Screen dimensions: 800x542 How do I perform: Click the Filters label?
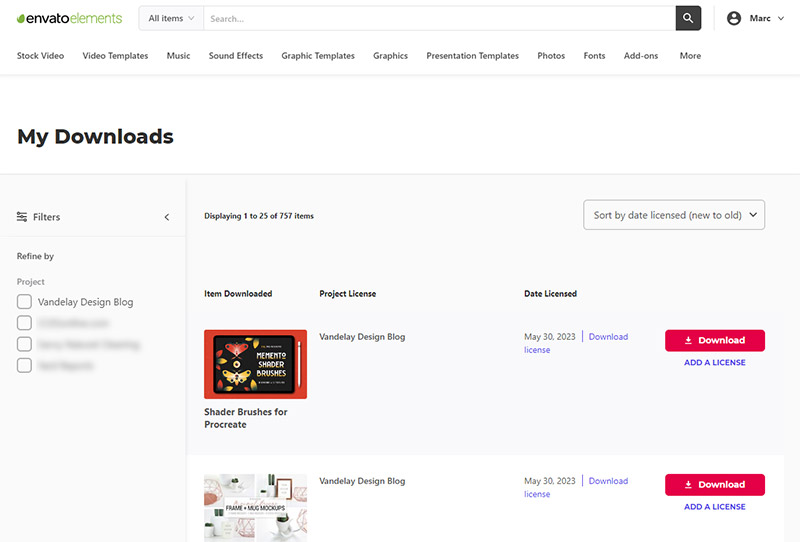(x=46, y=217)
